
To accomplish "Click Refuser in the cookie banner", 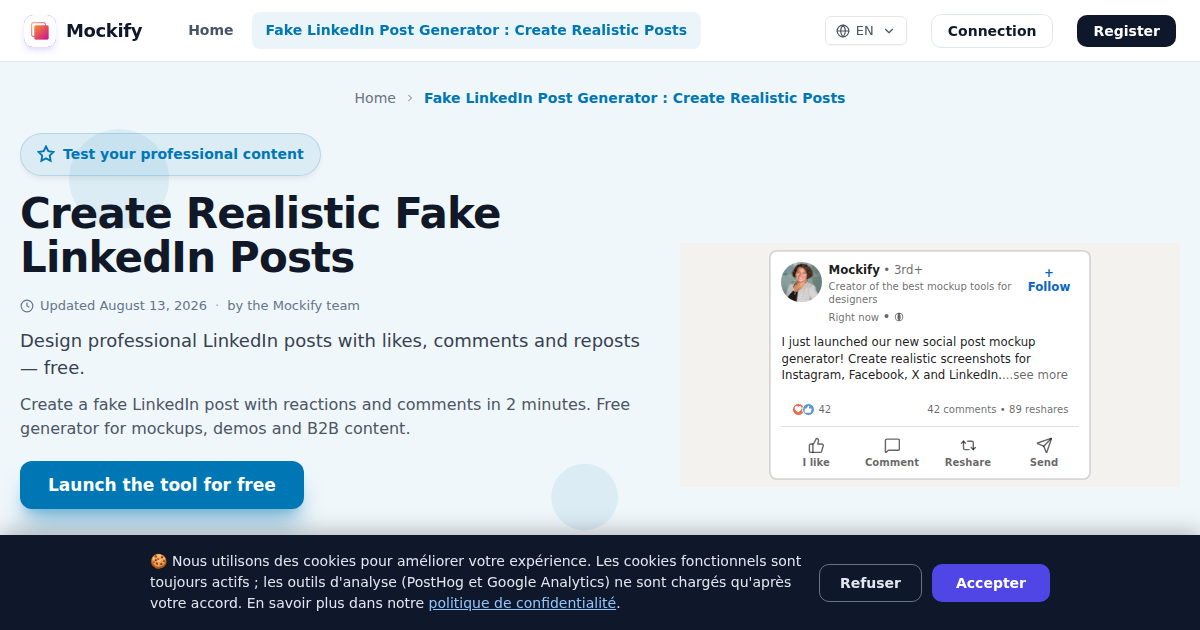I will [870, 583].
